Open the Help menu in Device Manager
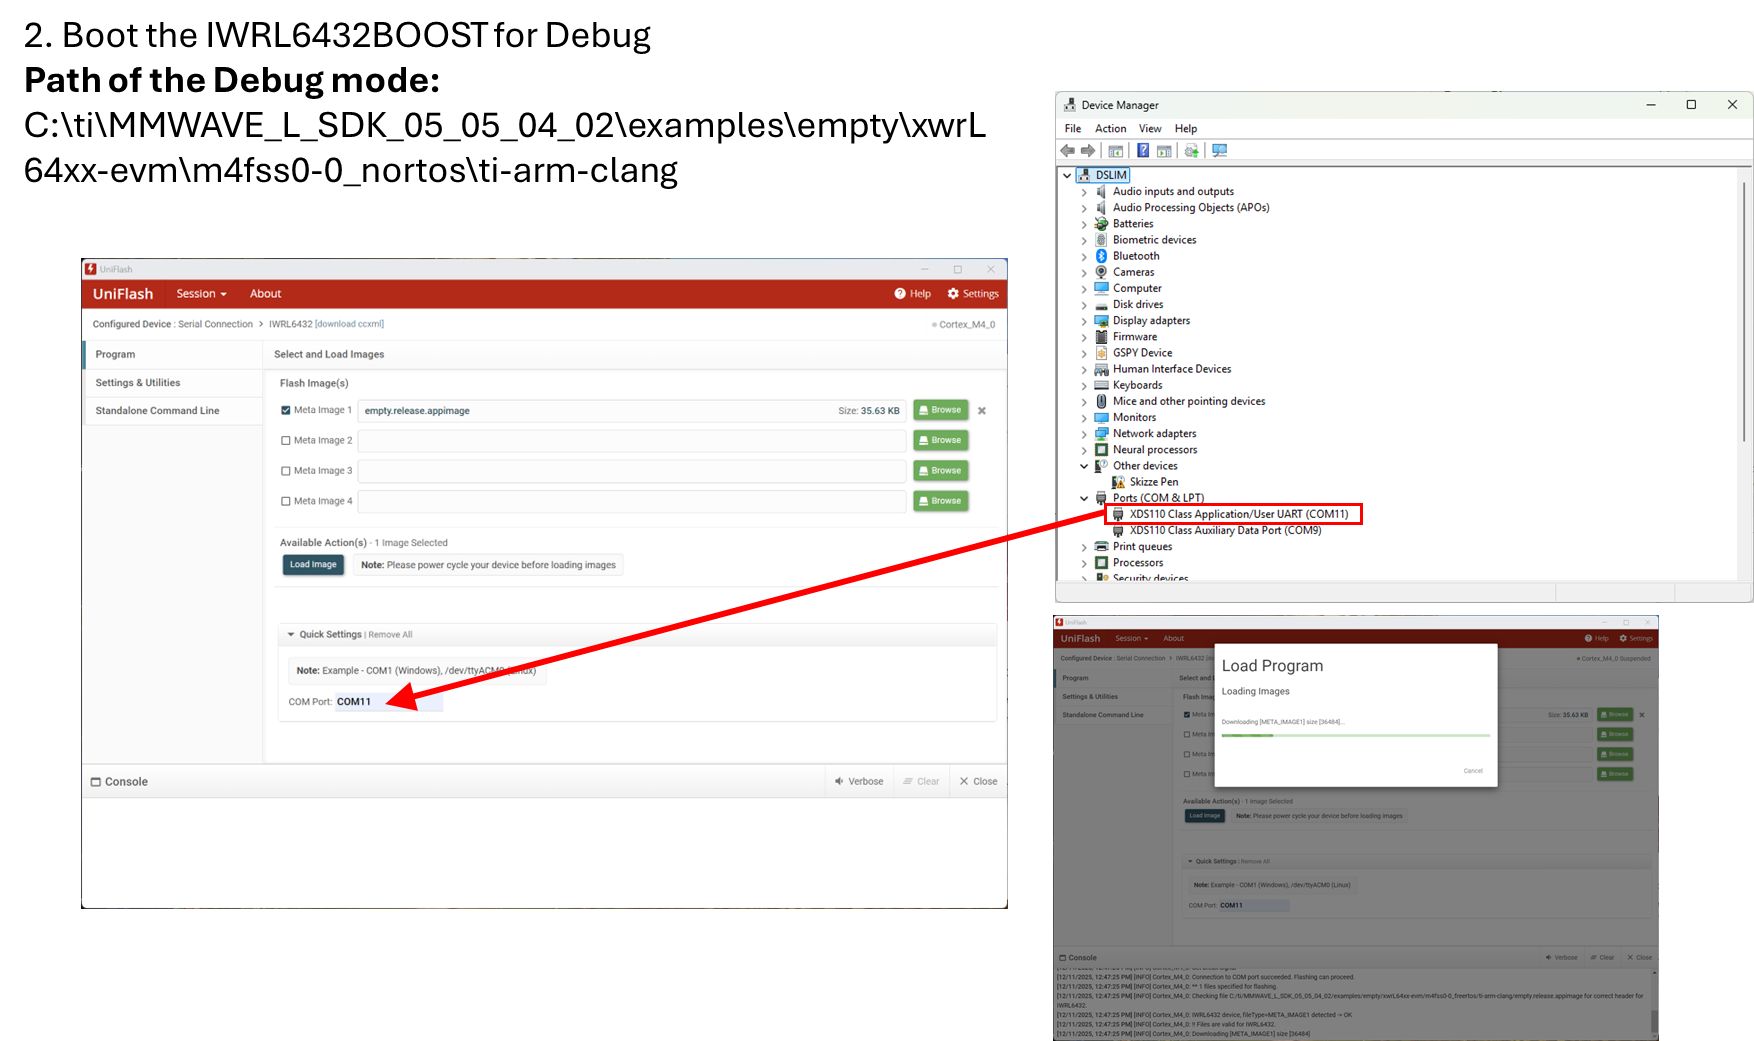Screen dimensions: 1754x1041 point(1186,129)
